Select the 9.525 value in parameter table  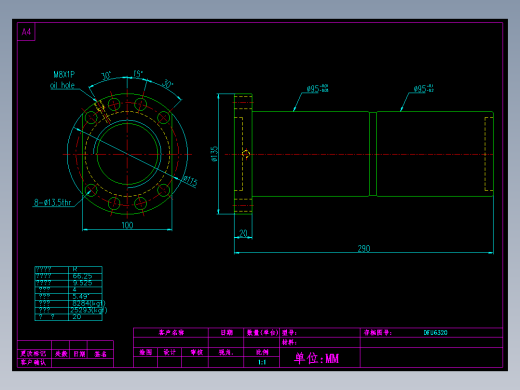coord(82,283)
